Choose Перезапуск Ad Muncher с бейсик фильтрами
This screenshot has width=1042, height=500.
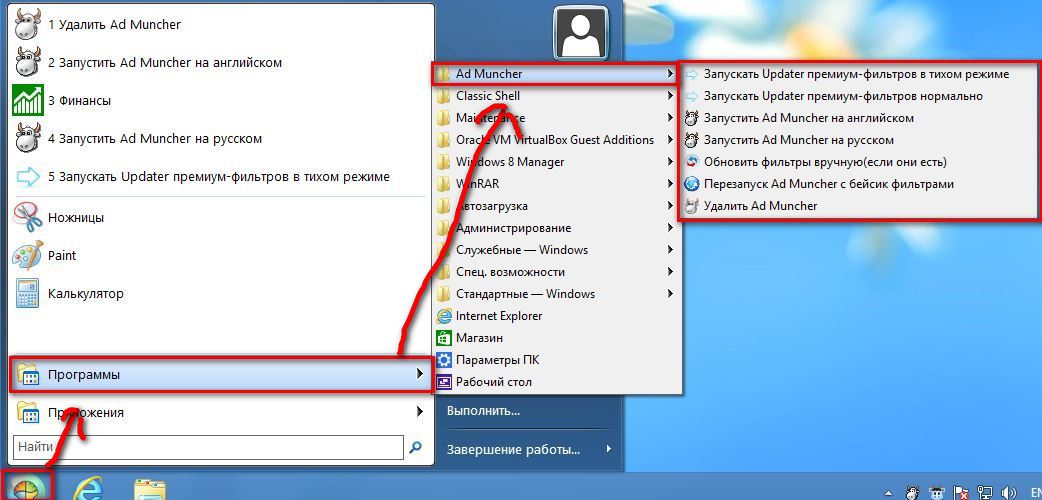(x=828, y=184)
